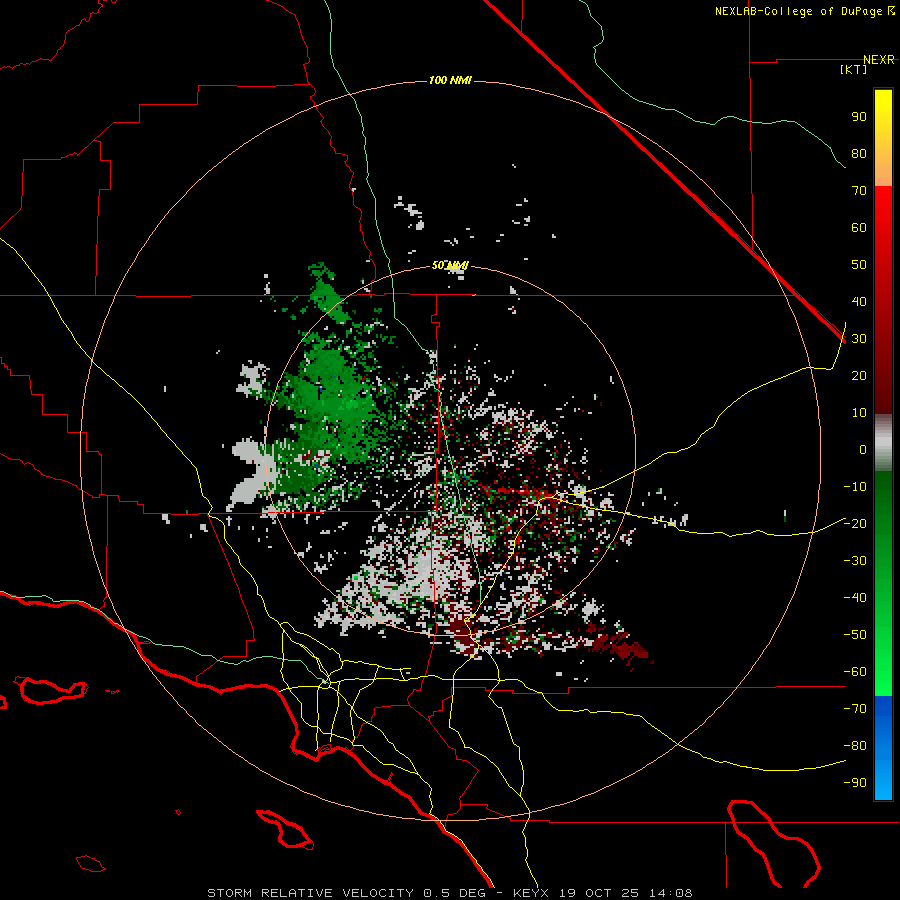This screenshot has width=900, height=900.
Task: Click the 10 value on velocity scale
Action: (x=859, y=413)
